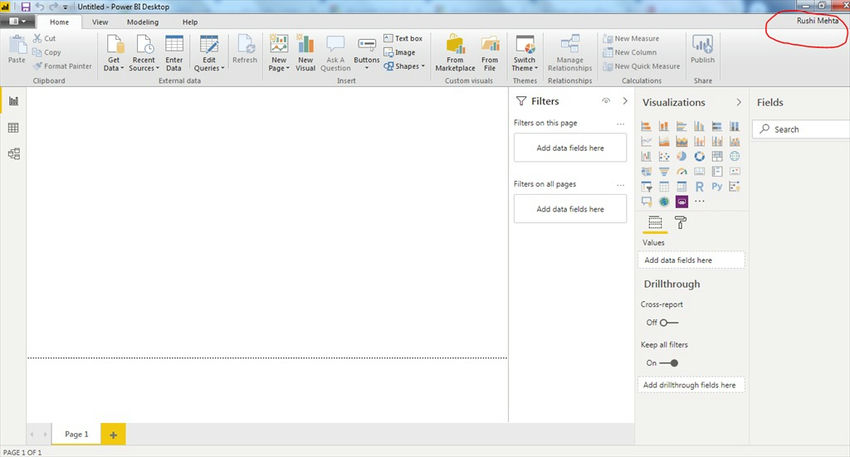
Task: Click the Save icon in title bar
Action: (x=25, y=7)
